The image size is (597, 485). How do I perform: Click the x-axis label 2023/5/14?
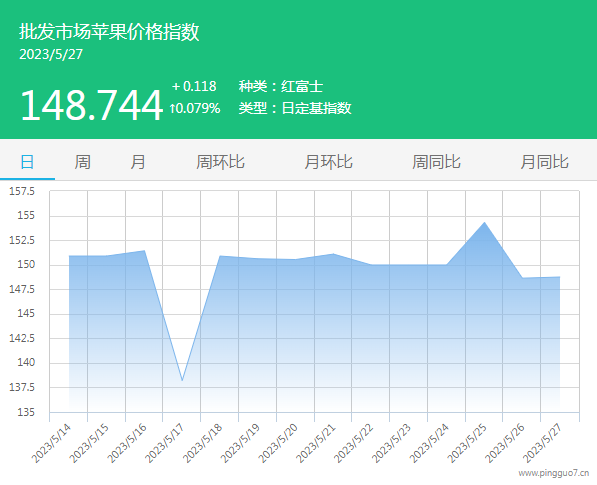[x=51, y=443]
